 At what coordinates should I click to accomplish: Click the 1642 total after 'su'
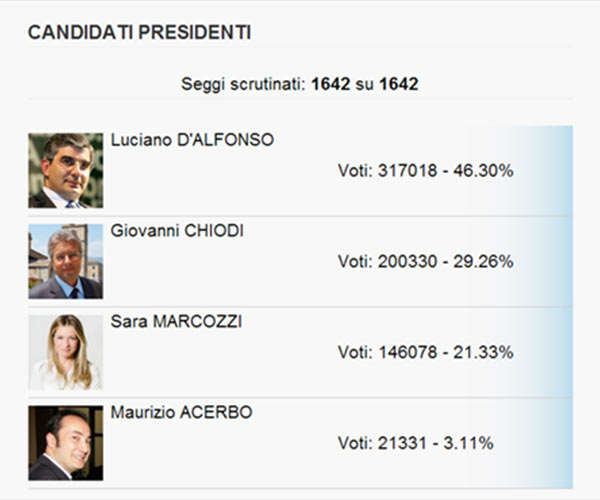[399, 84]
